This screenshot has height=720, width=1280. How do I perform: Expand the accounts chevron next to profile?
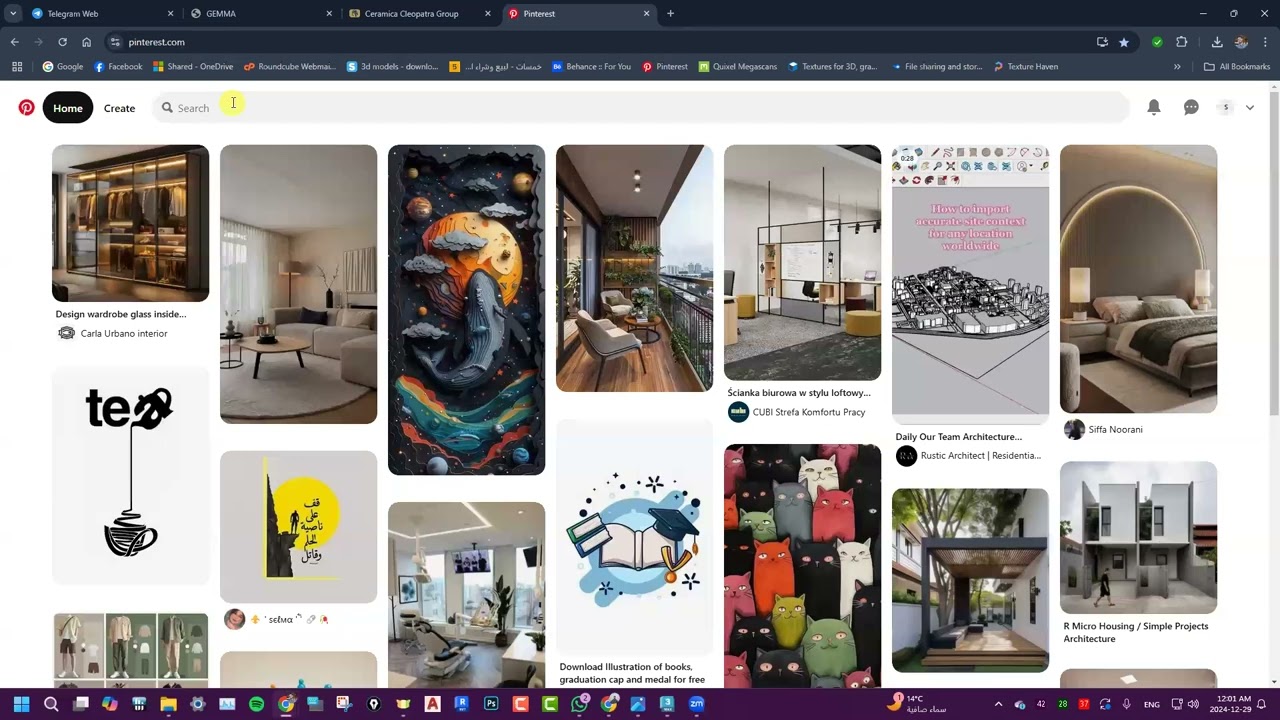click(x=1250, y=107)
